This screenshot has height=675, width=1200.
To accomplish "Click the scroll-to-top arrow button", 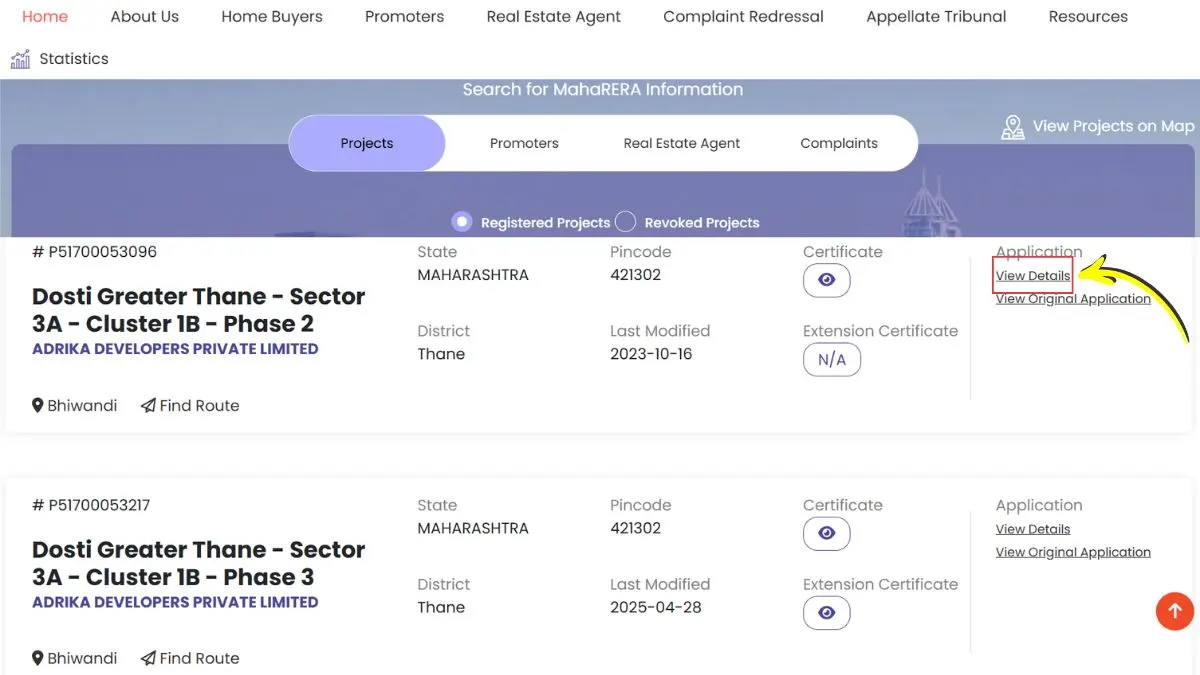I will click(1175, 610).
